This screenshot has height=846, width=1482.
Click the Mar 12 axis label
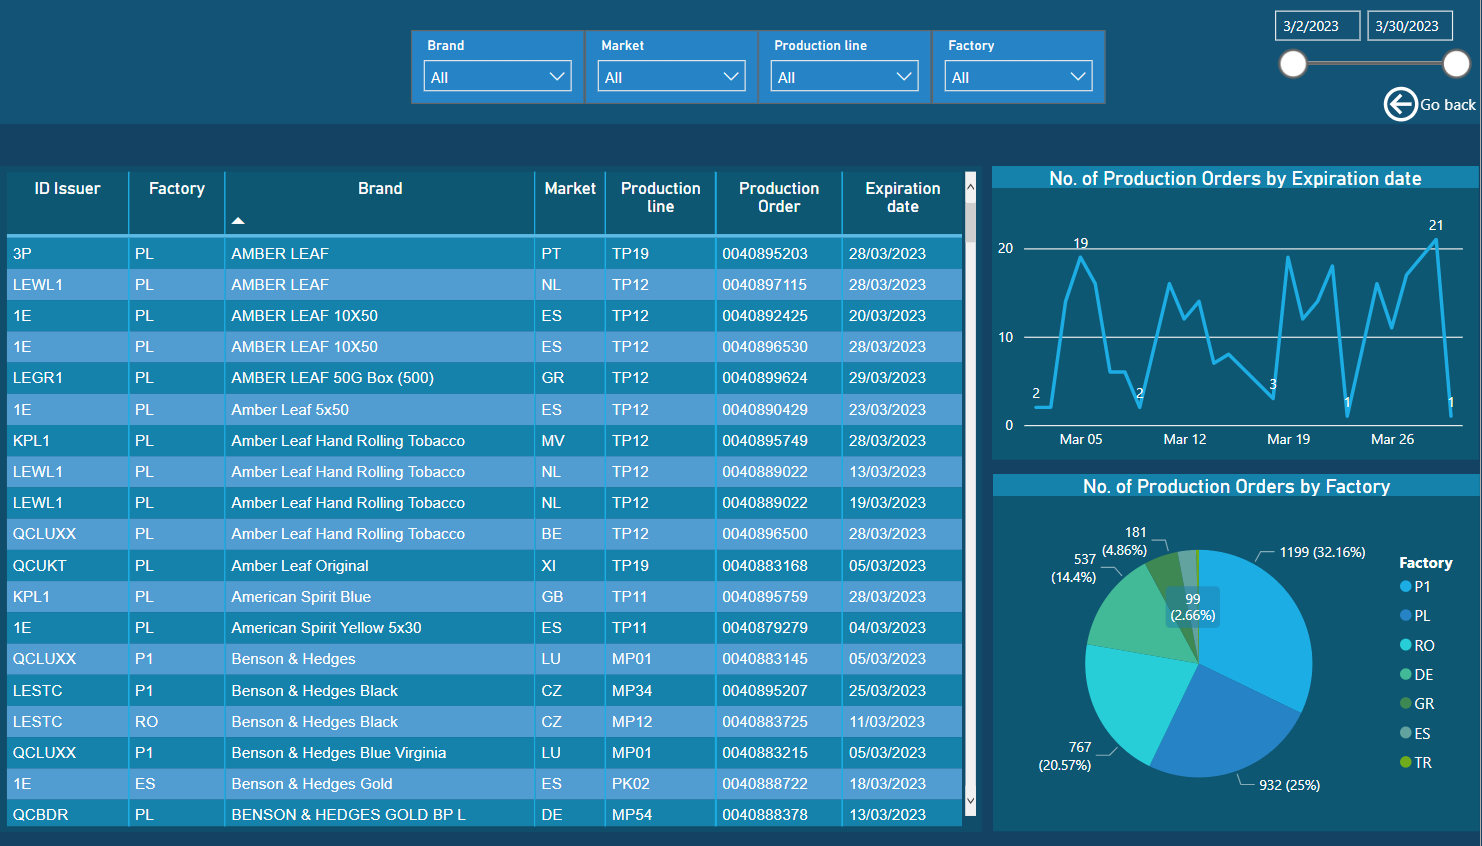[1185, 439]
